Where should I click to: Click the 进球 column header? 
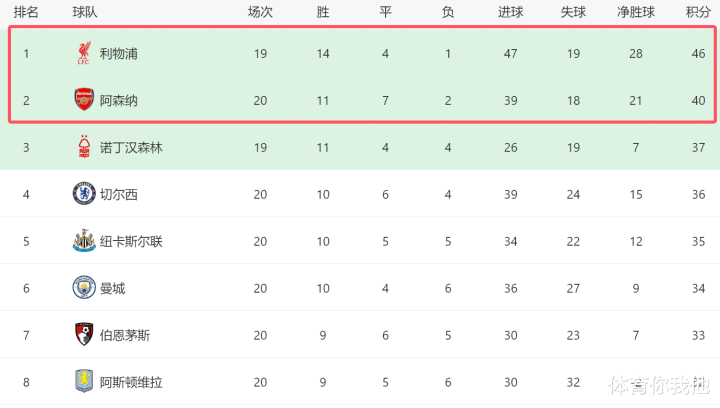tap(511, 12)
